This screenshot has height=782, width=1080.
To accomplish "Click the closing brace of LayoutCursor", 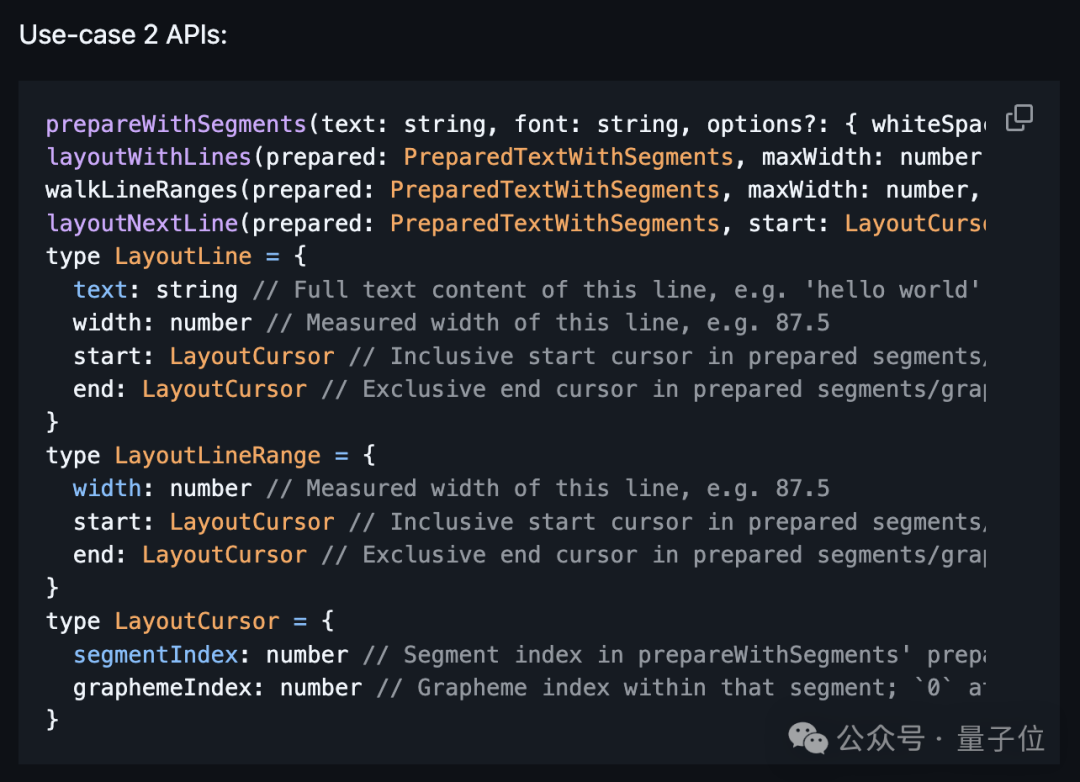I will (53, 720).
